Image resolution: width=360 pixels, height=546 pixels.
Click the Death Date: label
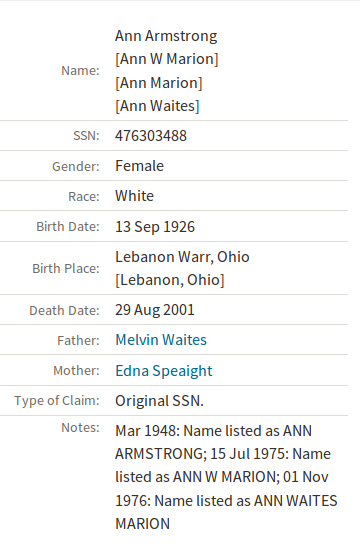coord(64,311)
